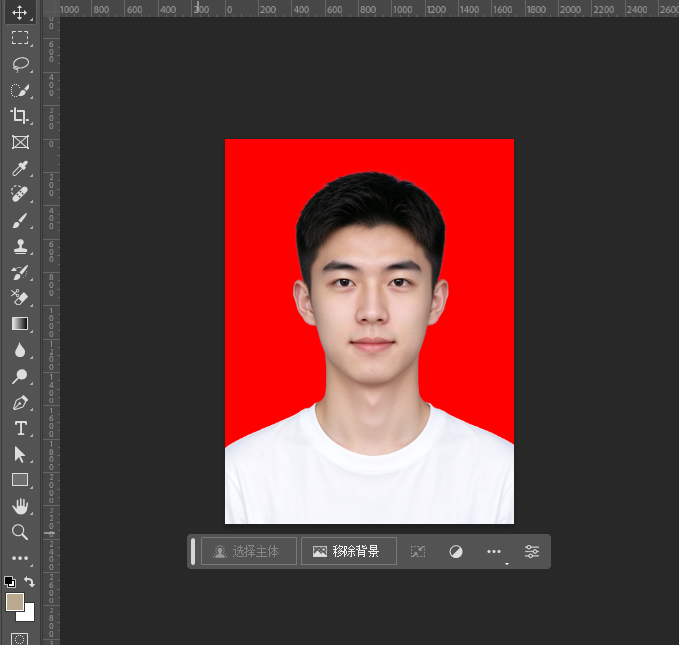Open the properties sliders icon in taskbar
Image resolution: width=679 pixels, height=645 pixels.
click(x=532, y=551)
